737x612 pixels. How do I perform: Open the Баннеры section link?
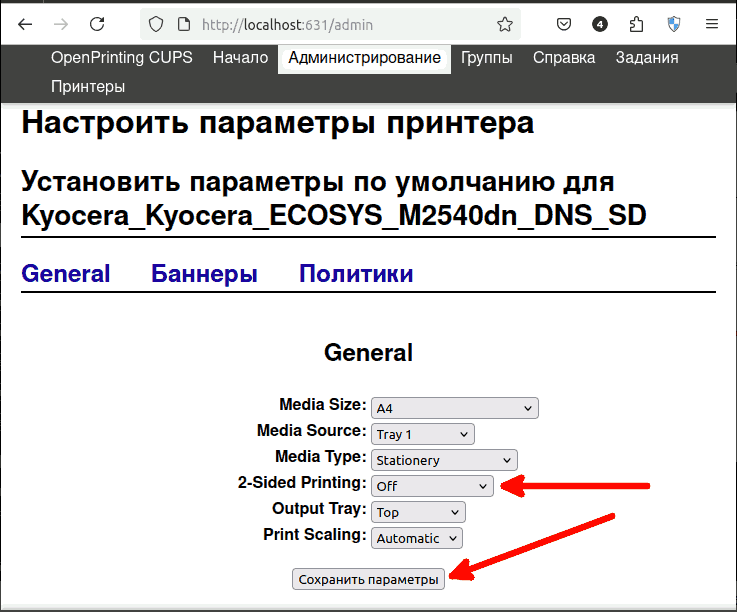(204, 274)
